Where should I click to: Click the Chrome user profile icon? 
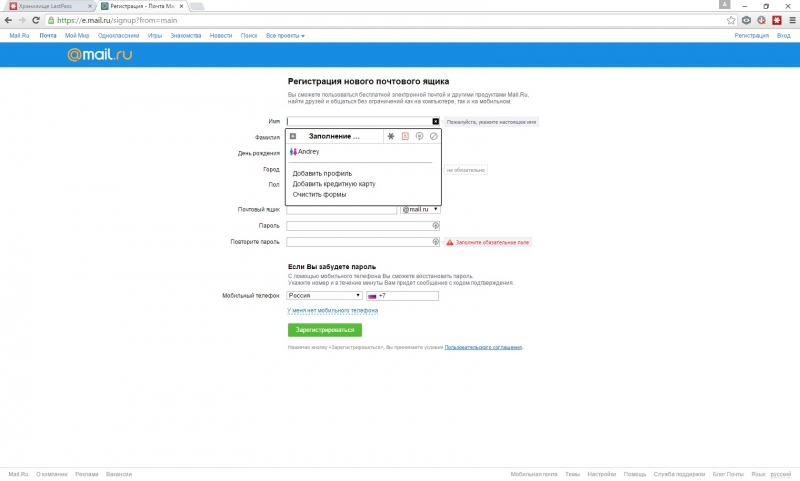pos(724,5)
